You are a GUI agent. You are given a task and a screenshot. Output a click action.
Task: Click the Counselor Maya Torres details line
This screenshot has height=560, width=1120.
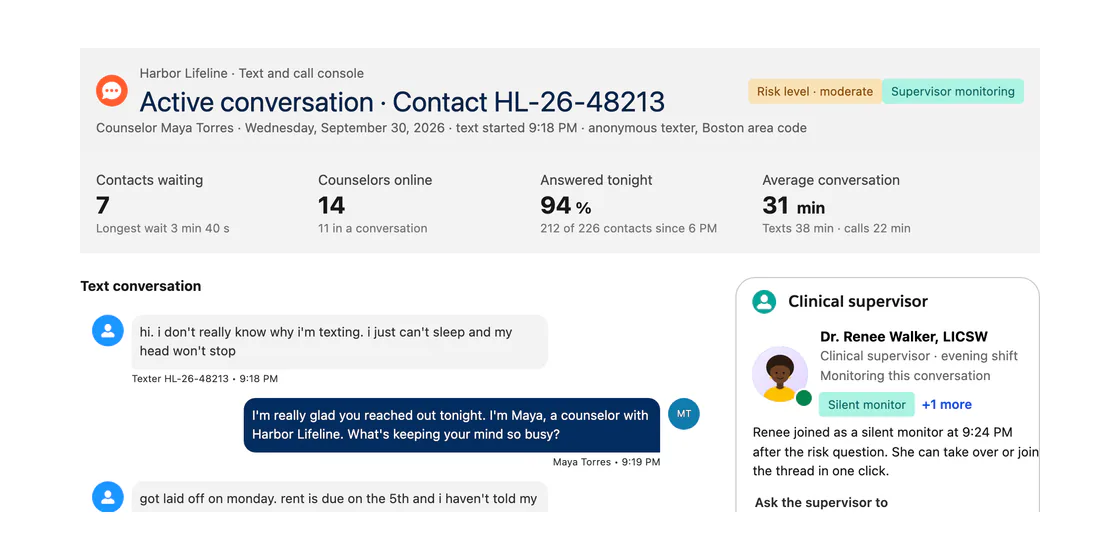(x=451, y=129)
